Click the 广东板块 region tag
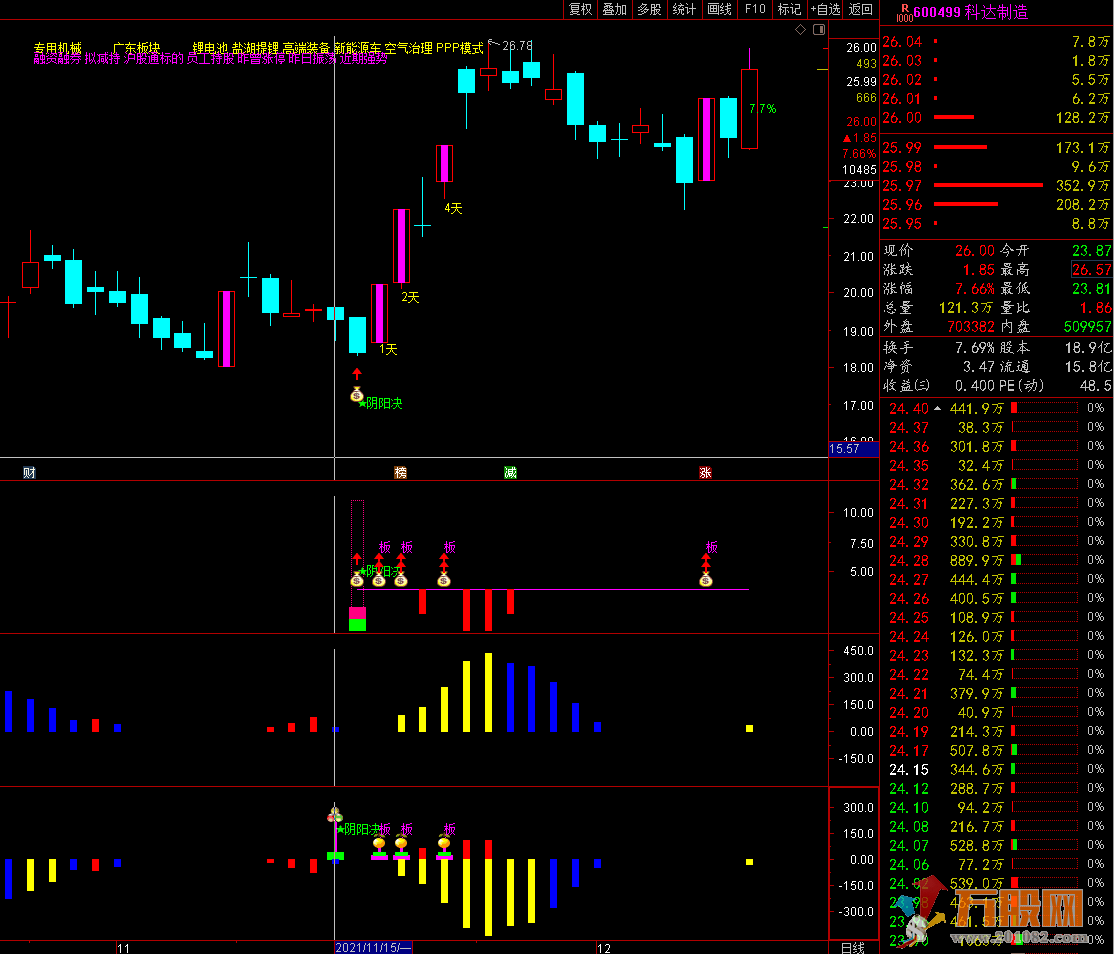Screen dimensions: 1114x954 (136, 48)
